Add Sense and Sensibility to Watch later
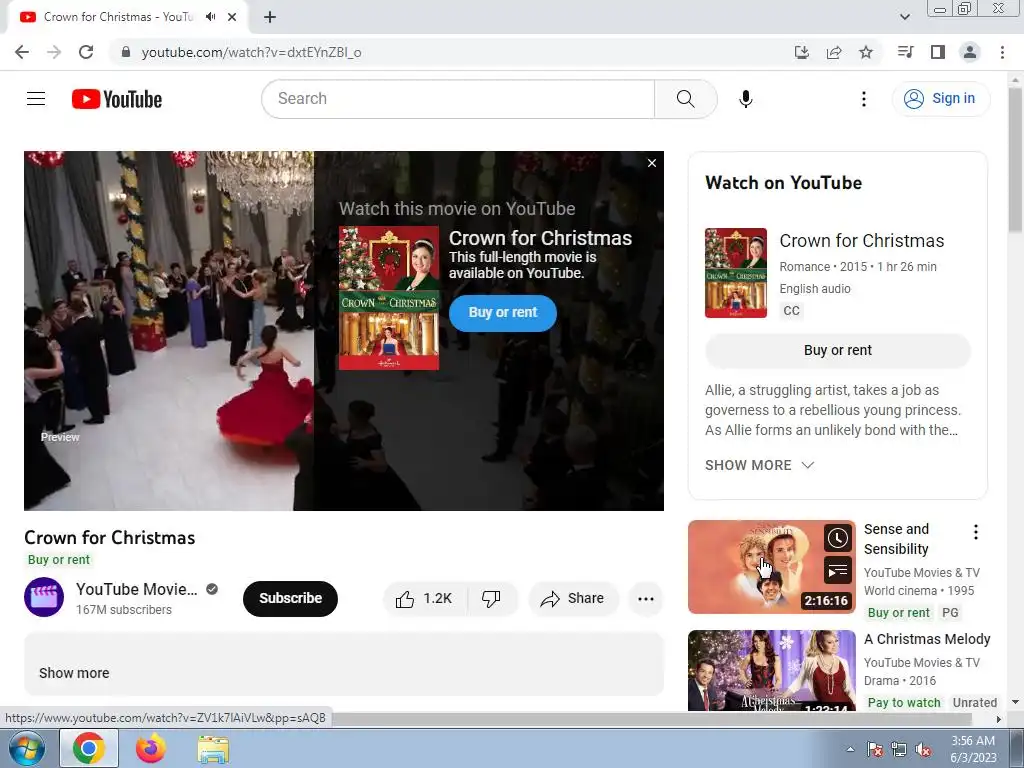Image resolution: width=1024 pixels, height=768 pixels. pyautogui.click(x=837, y=538)
